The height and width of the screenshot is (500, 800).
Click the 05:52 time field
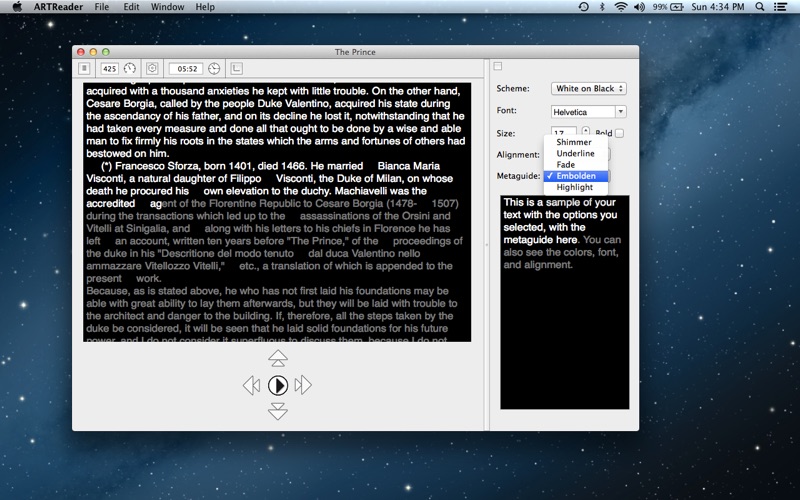(x=186, y=68)
